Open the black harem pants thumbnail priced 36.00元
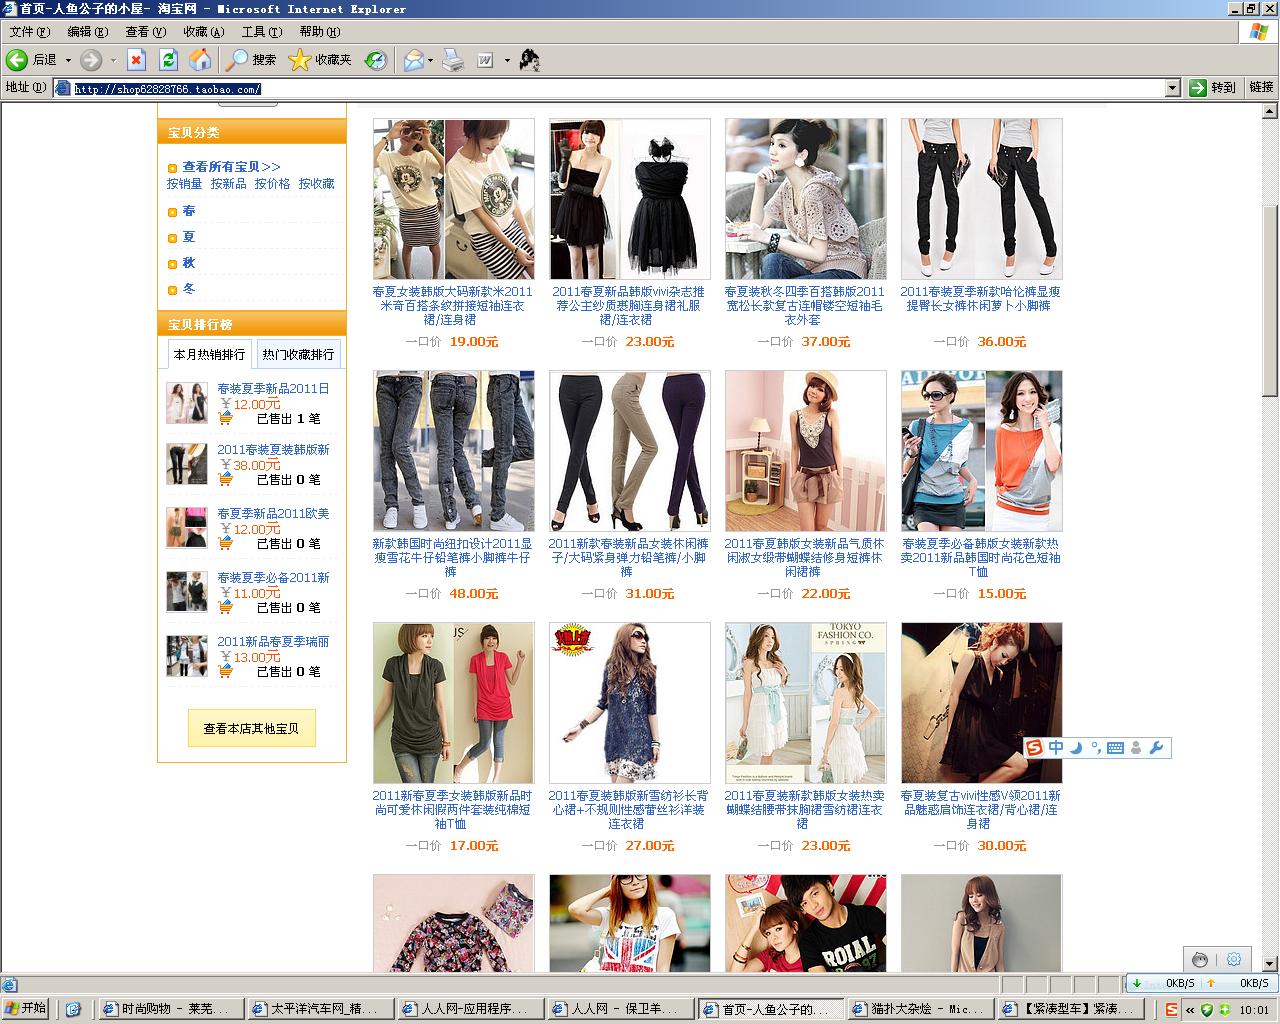 pos(982,199)
